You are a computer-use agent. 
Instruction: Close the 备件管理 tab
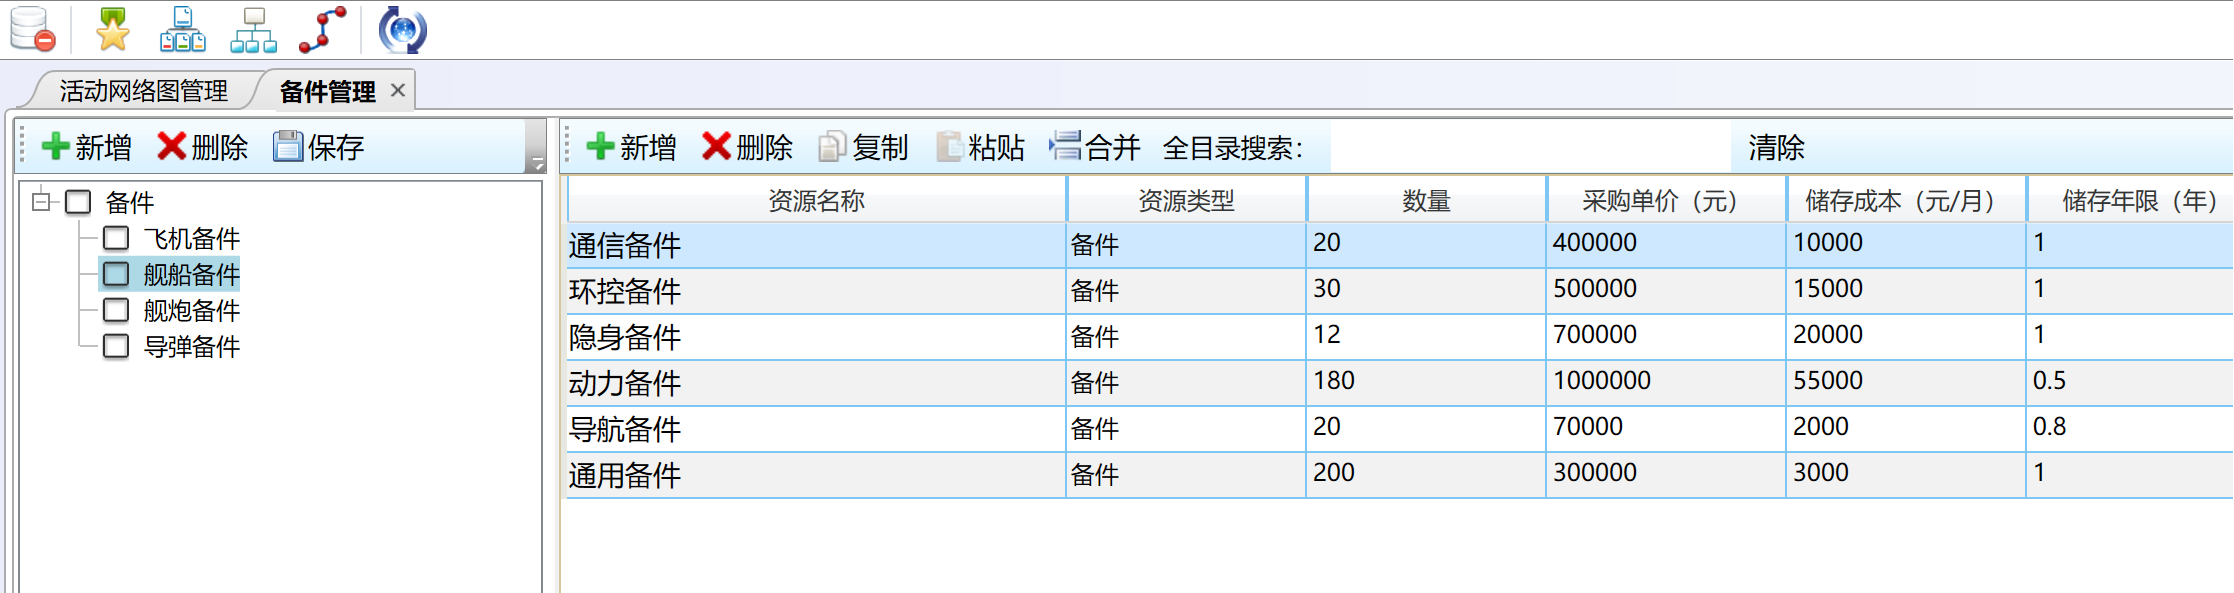[398, 90]
